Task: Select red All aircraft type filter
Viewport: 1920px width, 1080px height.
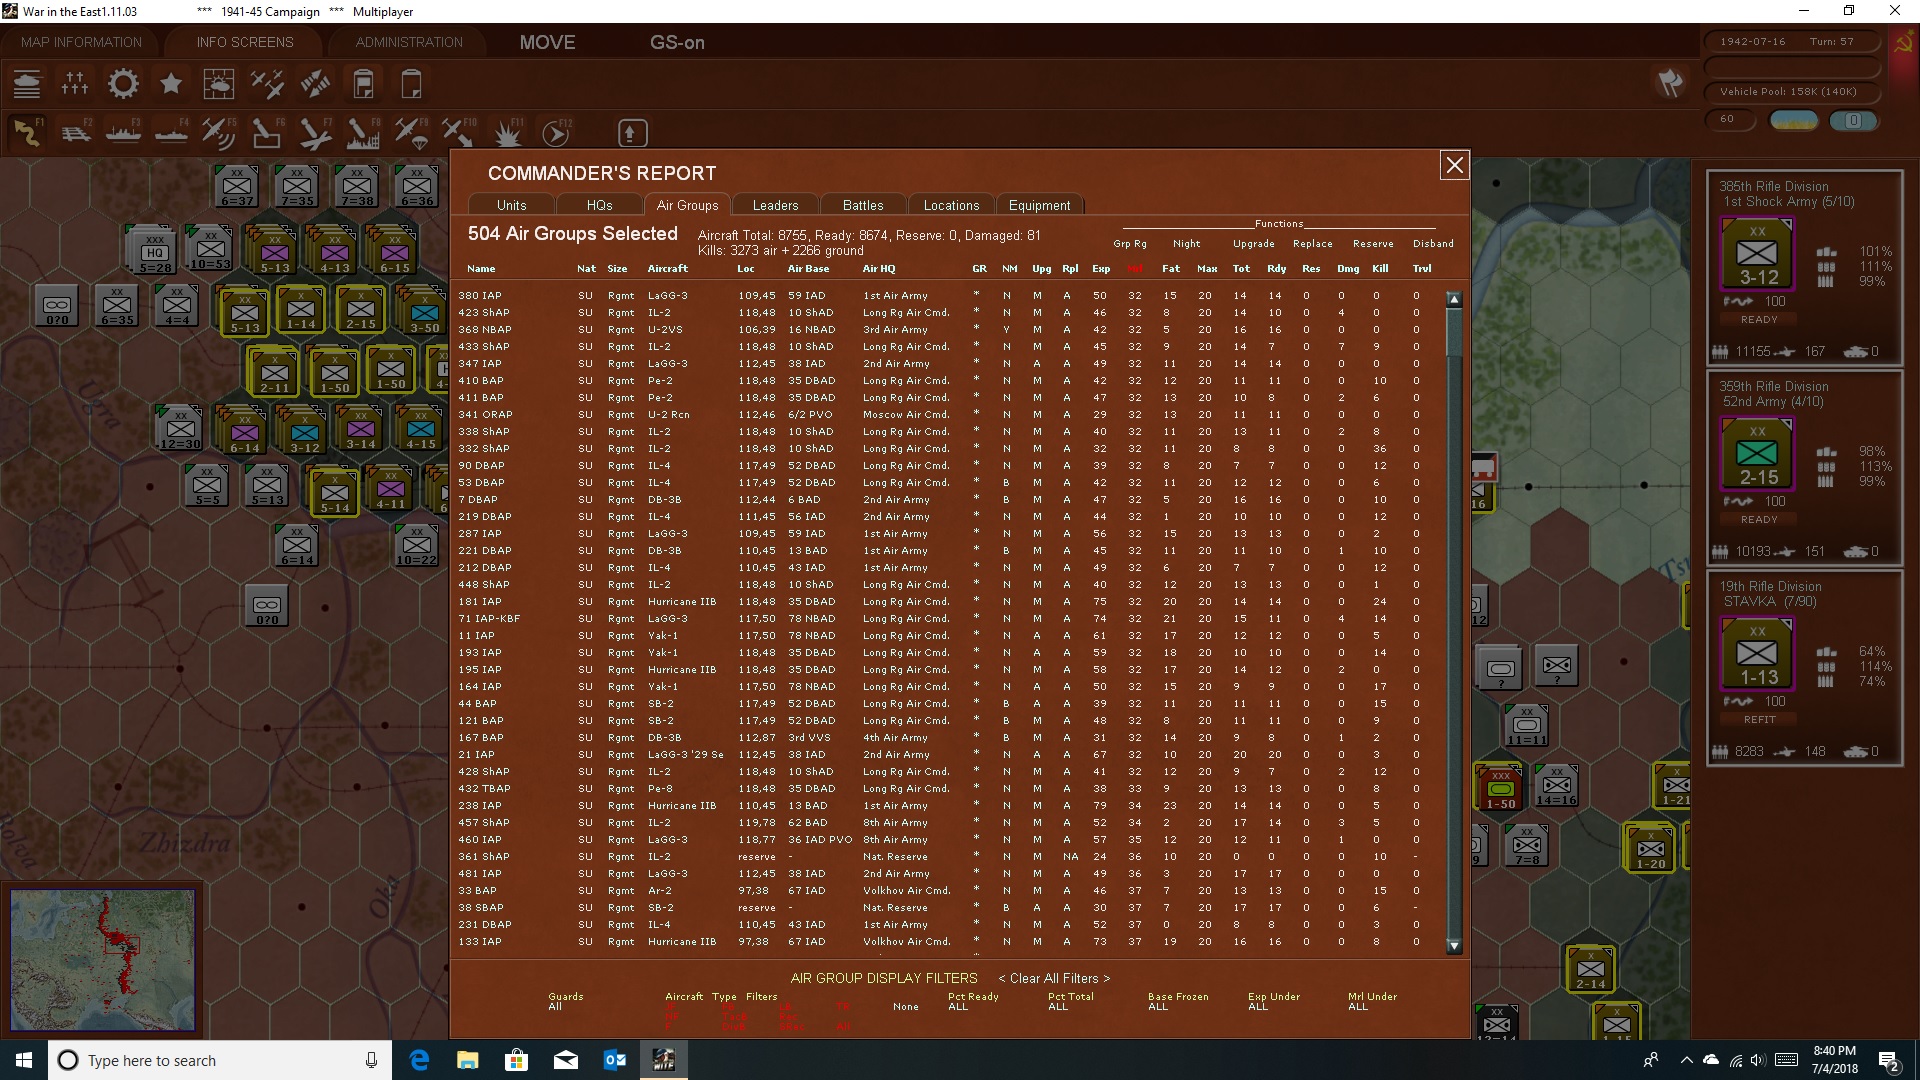Action: [x=843, y=1026]
